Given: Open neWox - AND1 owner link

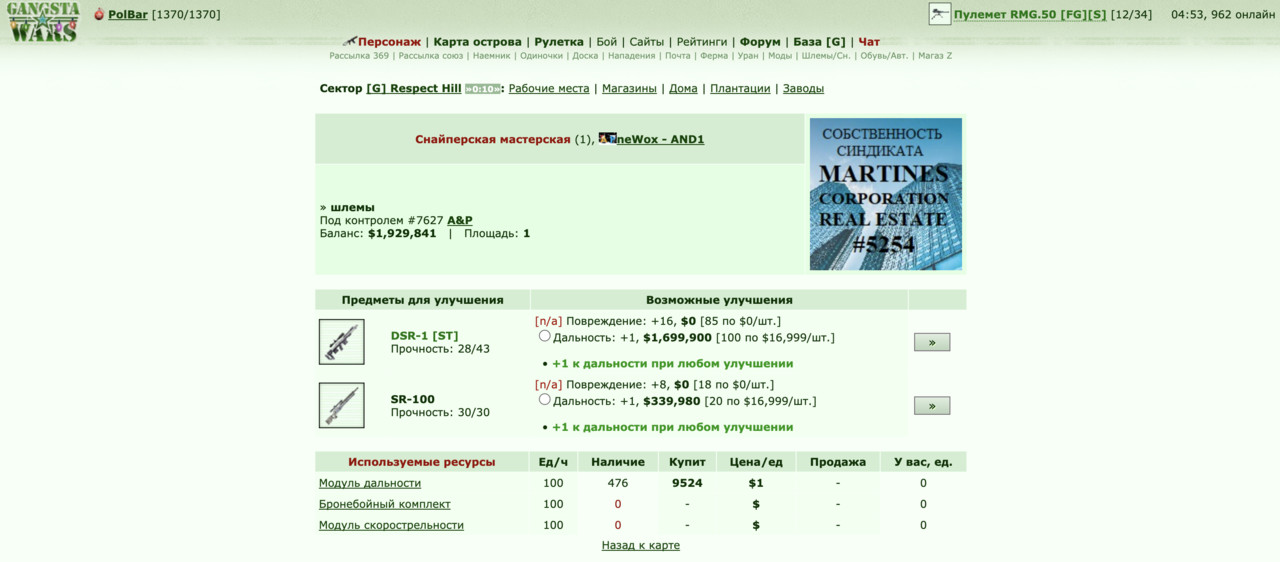Looking at the screenshot, I should (660, 139).
